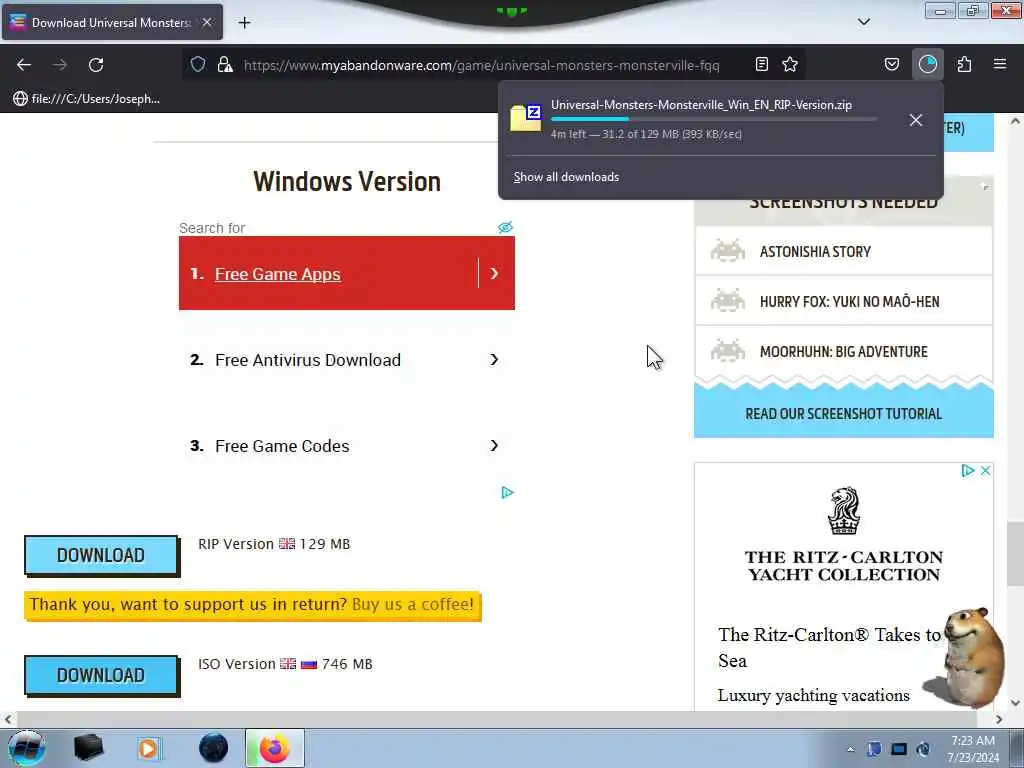This screenshot has height=768, width=1024.
Task: Open Save to Pocket icon
Action: [892, 64]
